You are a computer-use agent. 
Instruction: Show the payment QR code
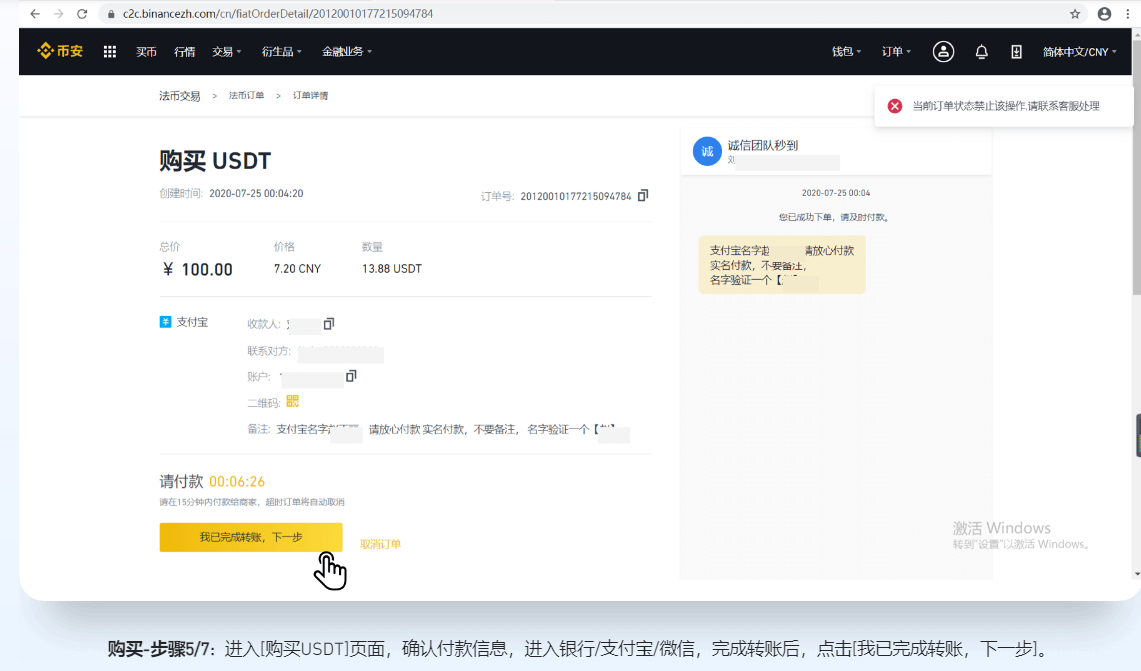click(x=293, y=401)
